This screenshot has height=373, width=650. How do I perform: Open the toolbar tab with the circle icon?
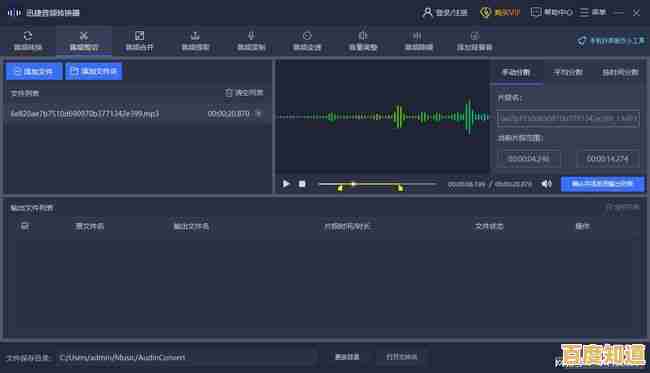click(307, 41)
